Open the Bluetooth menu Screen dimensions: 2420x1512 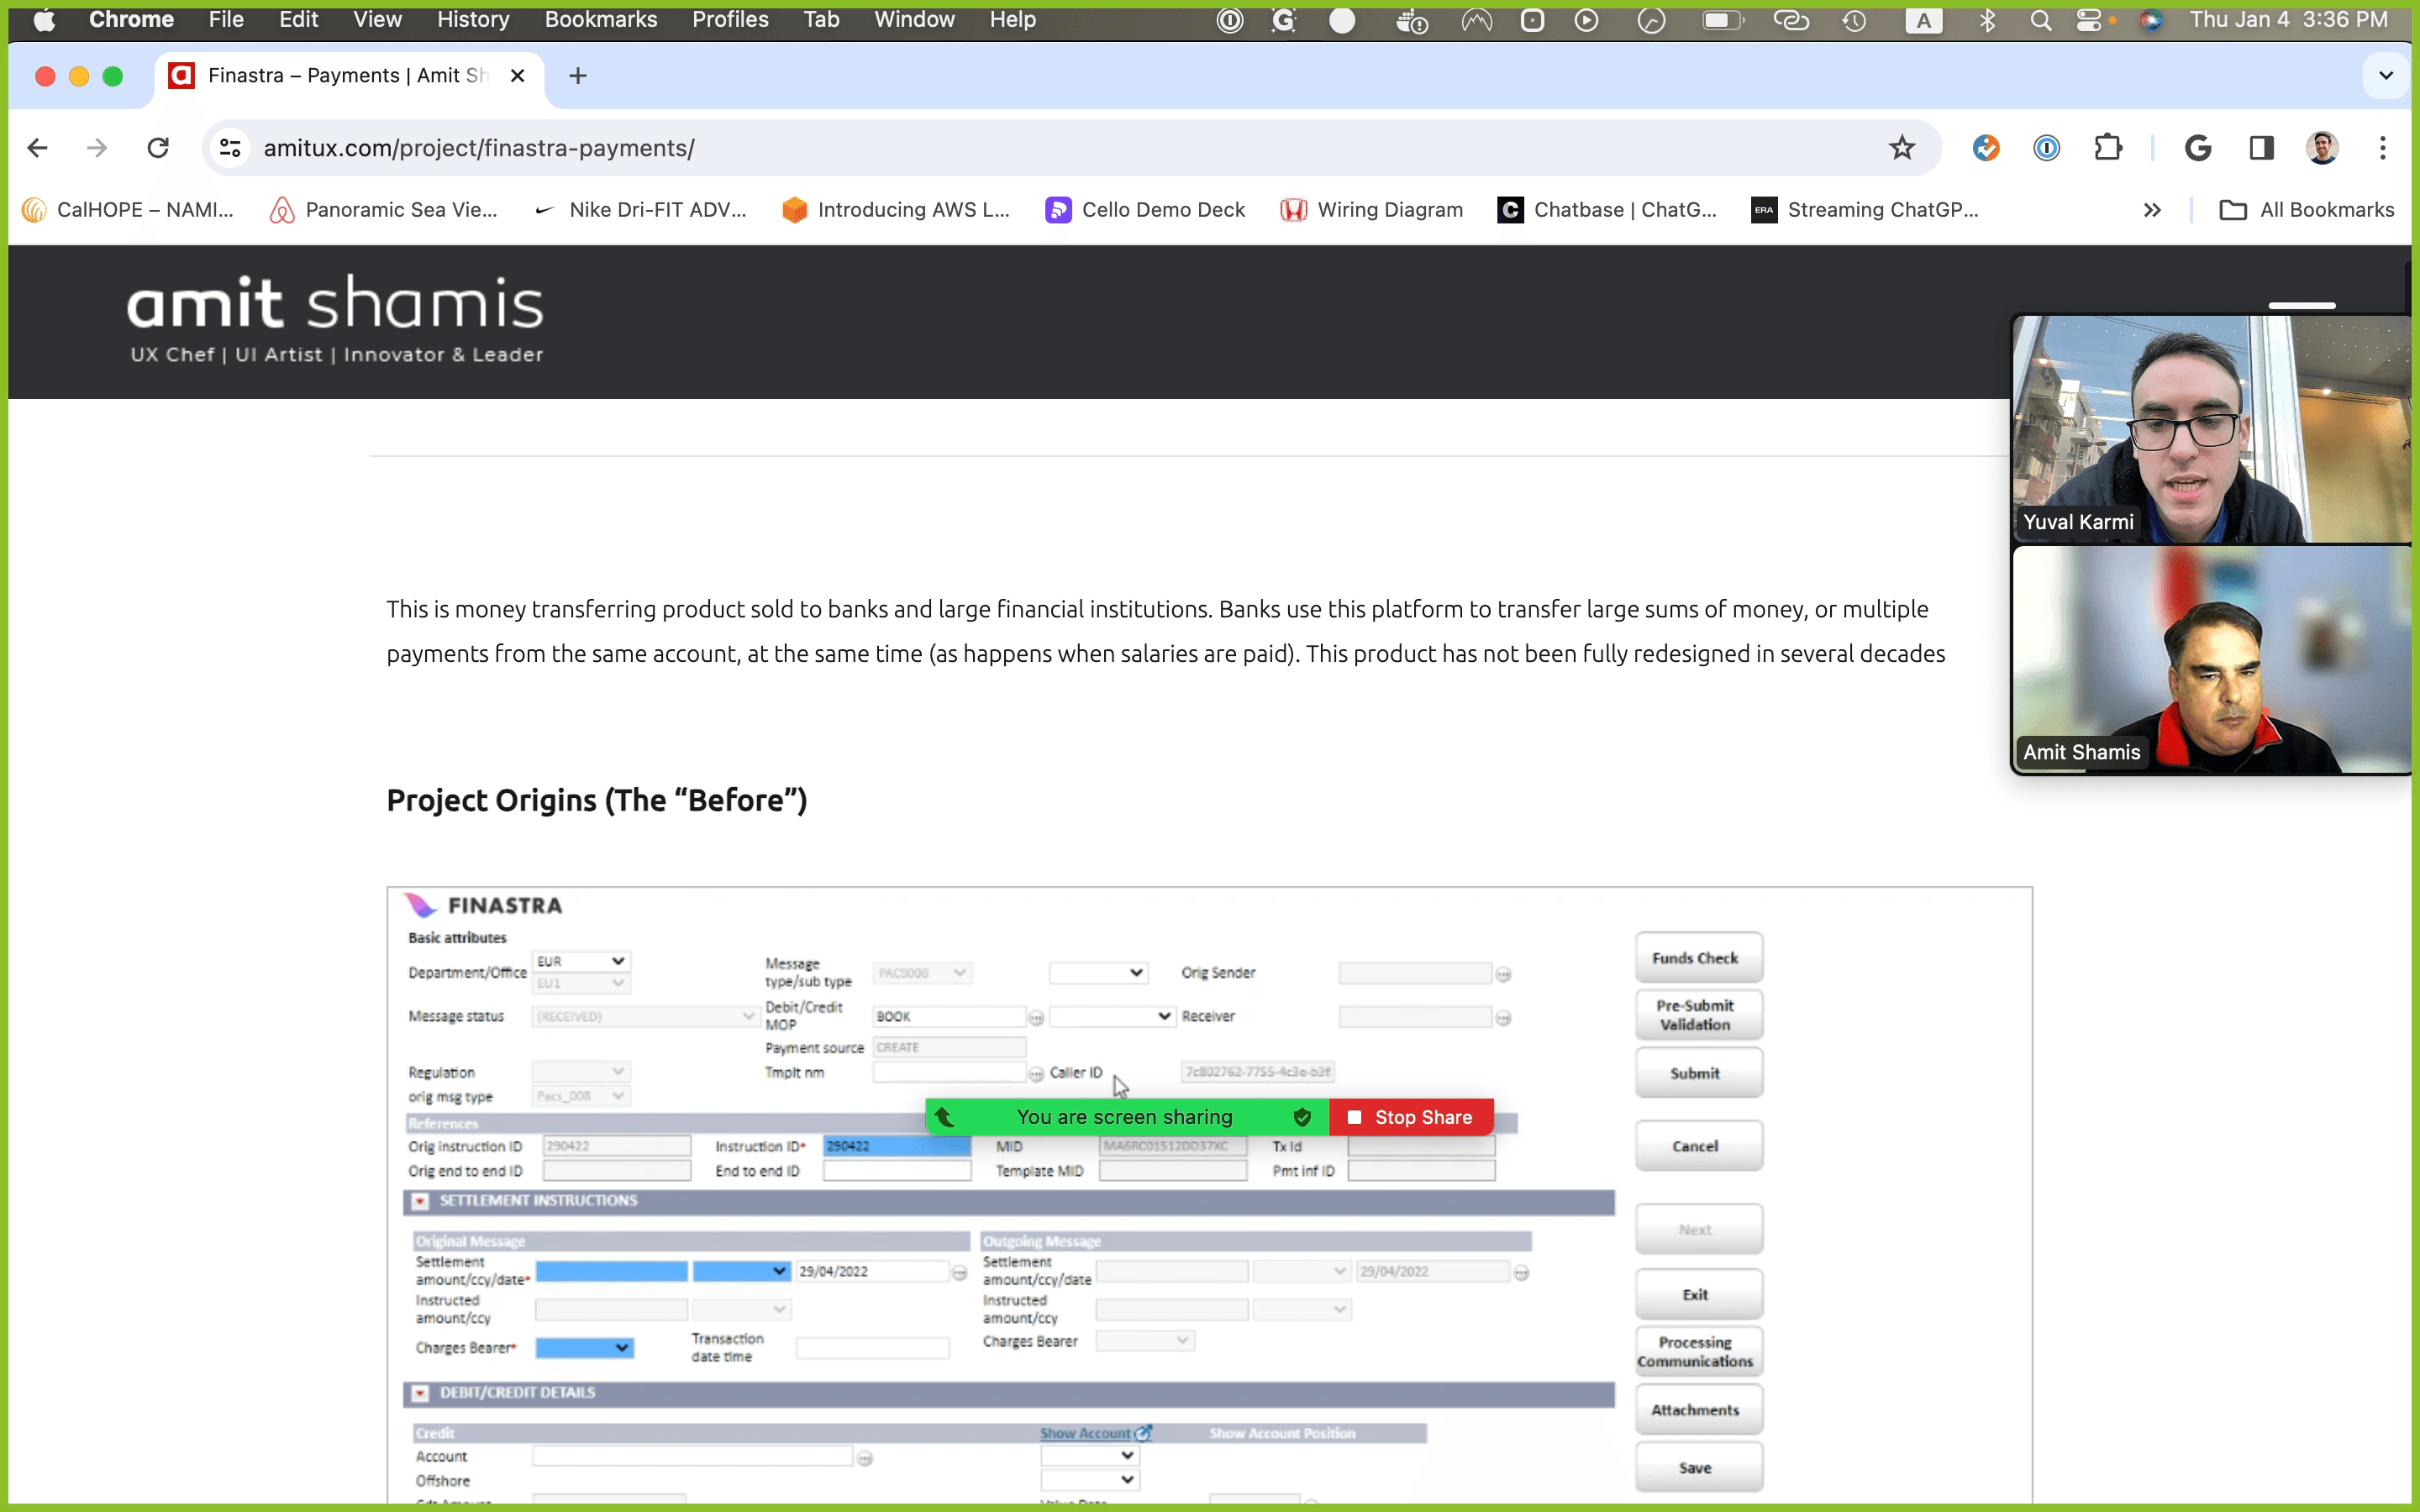pos(1988,20)
